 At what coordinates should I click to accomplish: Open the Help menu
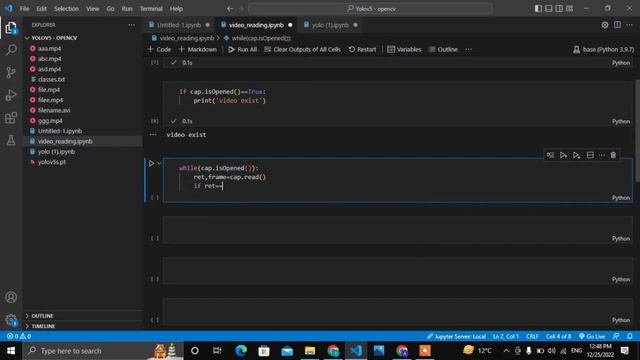176,9
